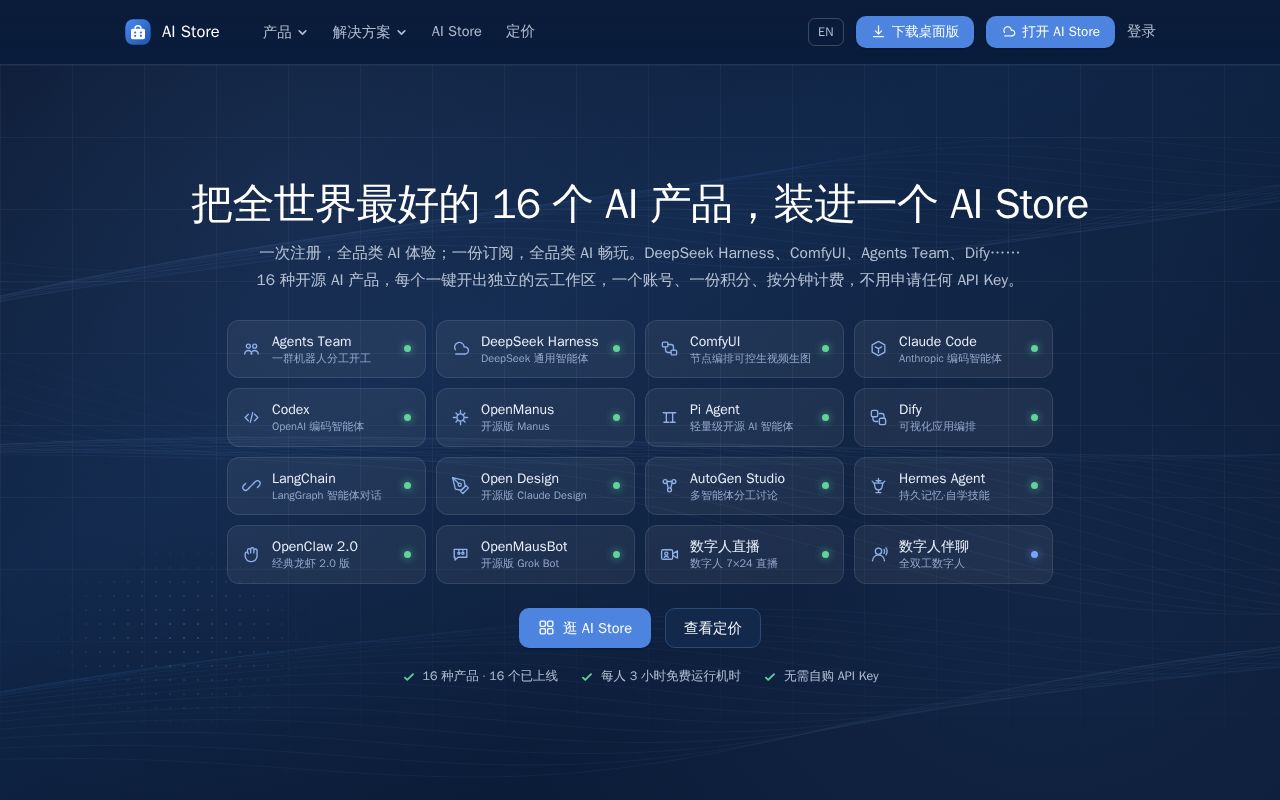Click the ComfyUI node workflow icon

click(669, 349)
